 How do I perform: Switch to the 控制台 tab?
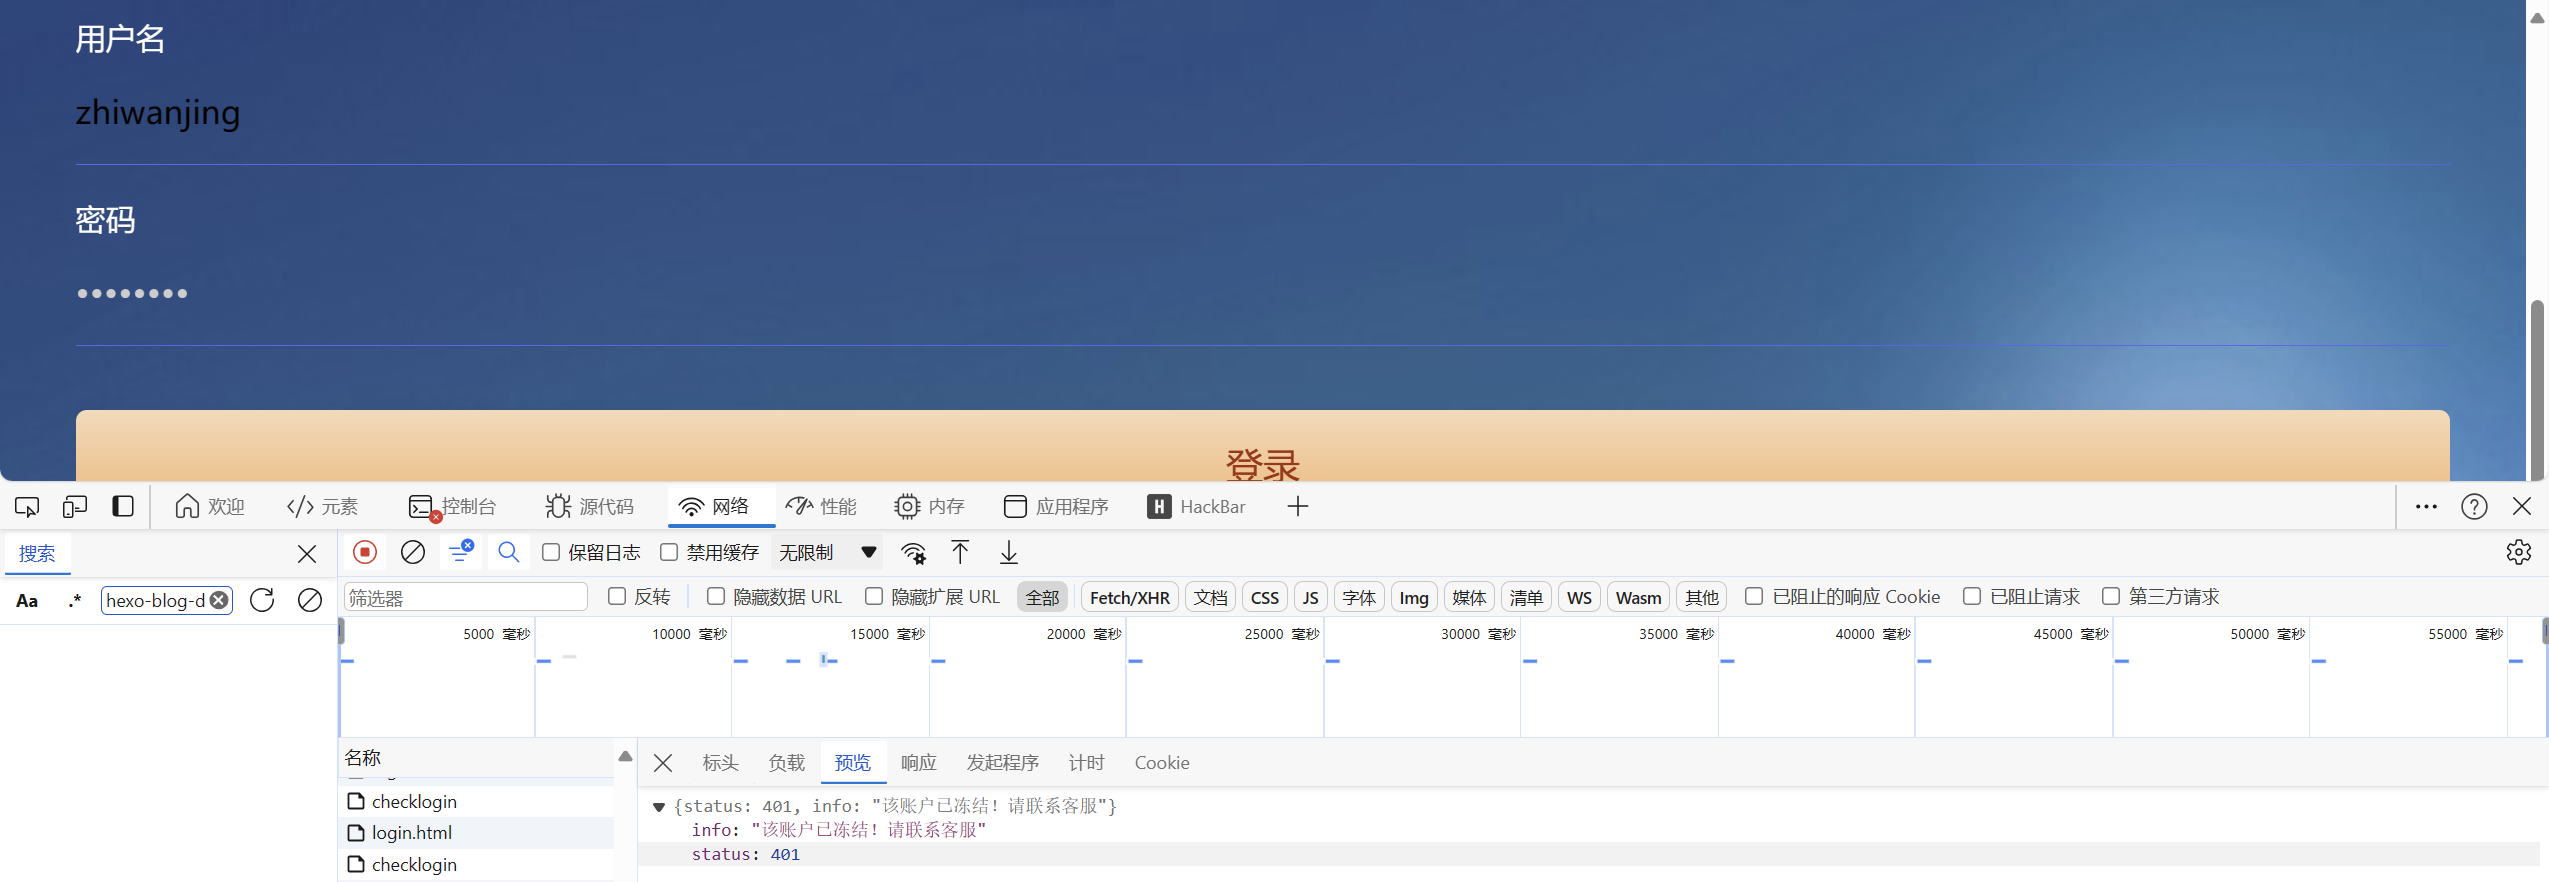[452, 507]
